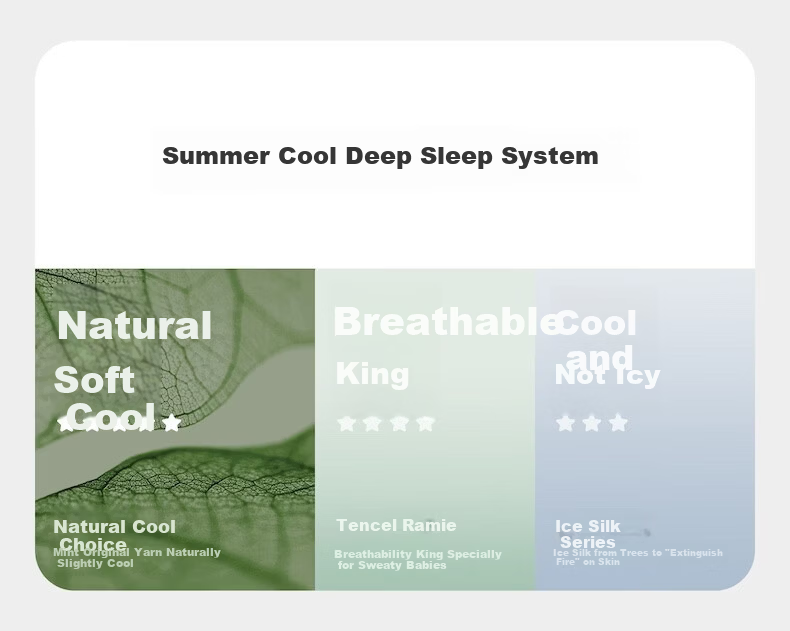Click the star rating on the Natural card
This screenshot has height=631, width=790.
pos(119,423)
